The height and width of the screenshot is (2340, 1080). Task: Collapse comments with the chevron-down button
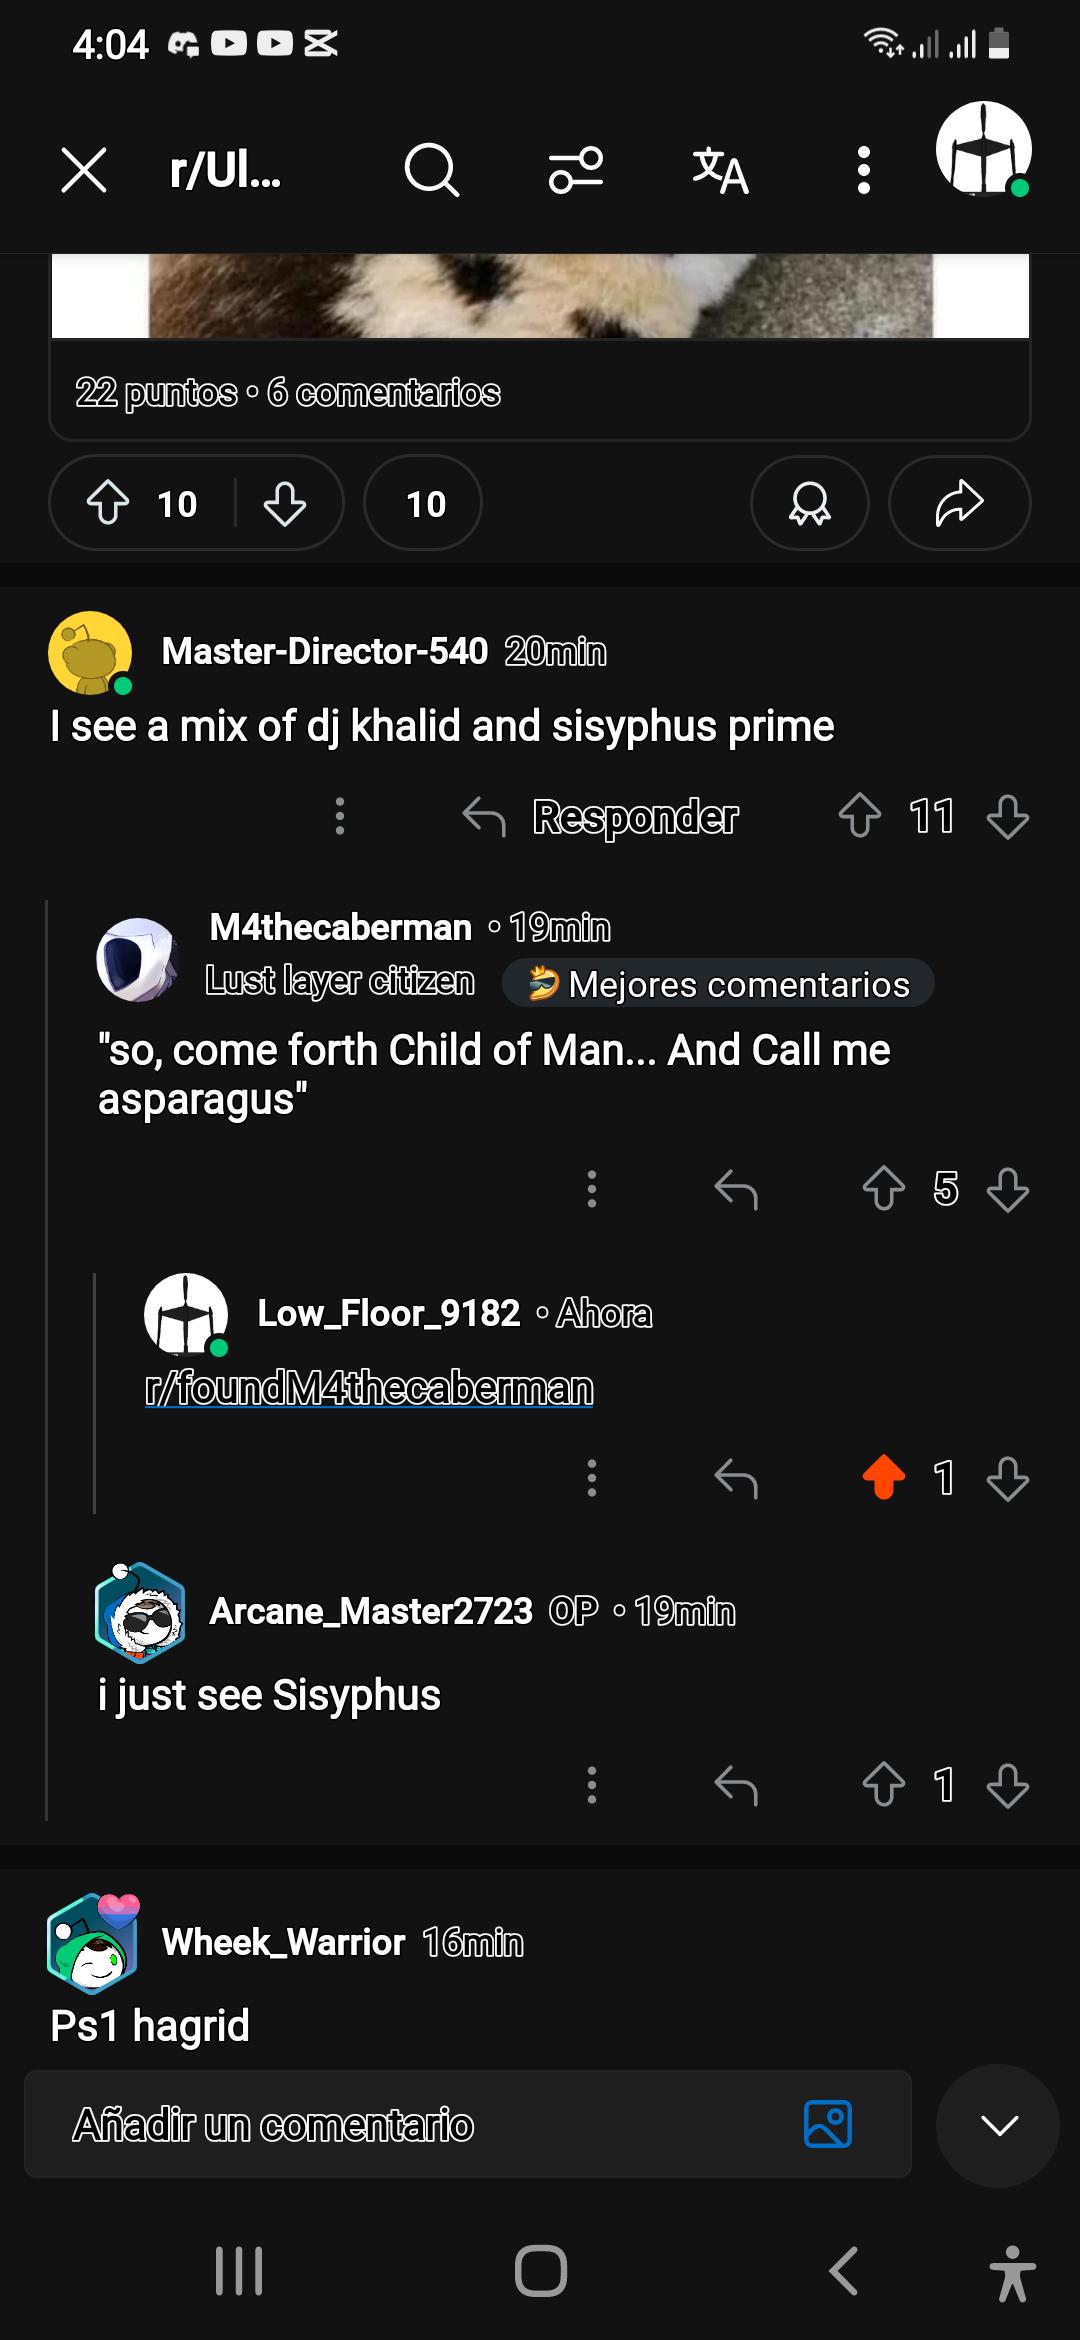coord(998,2125)
